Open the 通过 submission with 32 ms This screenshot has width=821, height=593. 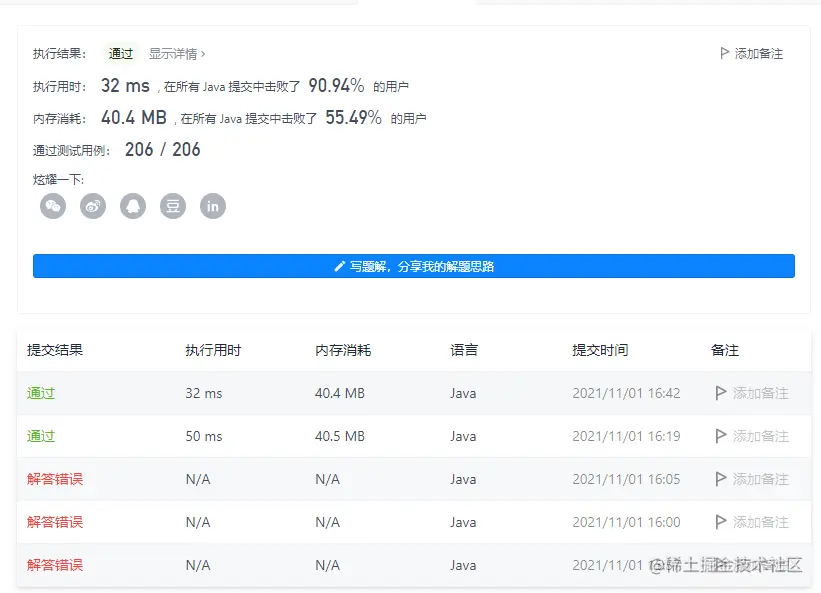[x=41, y=393]
